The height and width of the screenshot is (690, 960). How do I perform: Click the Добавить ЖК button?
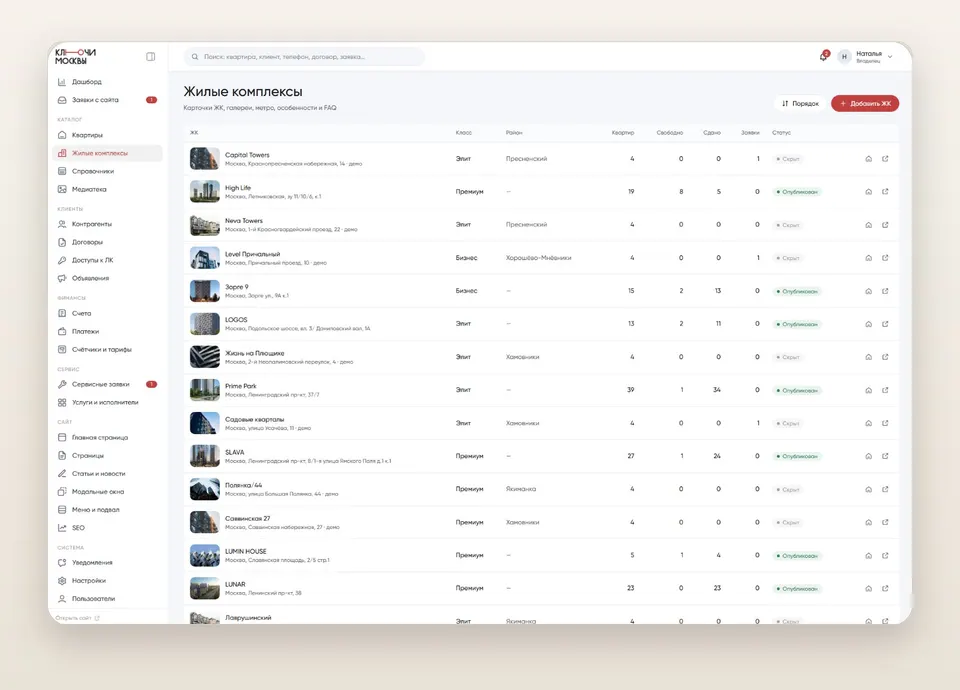pos(864,103)
